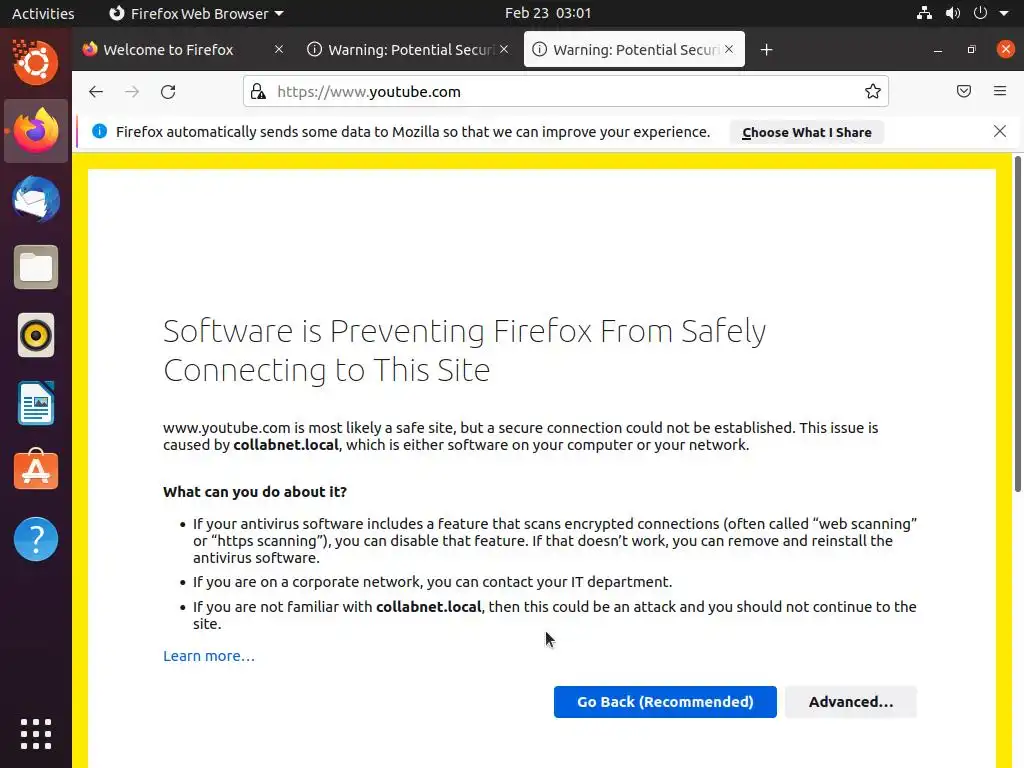This screenshot has width=1024, height=768.
Task: Switch to the Welcome to Firefox tab
Action: 168,50
